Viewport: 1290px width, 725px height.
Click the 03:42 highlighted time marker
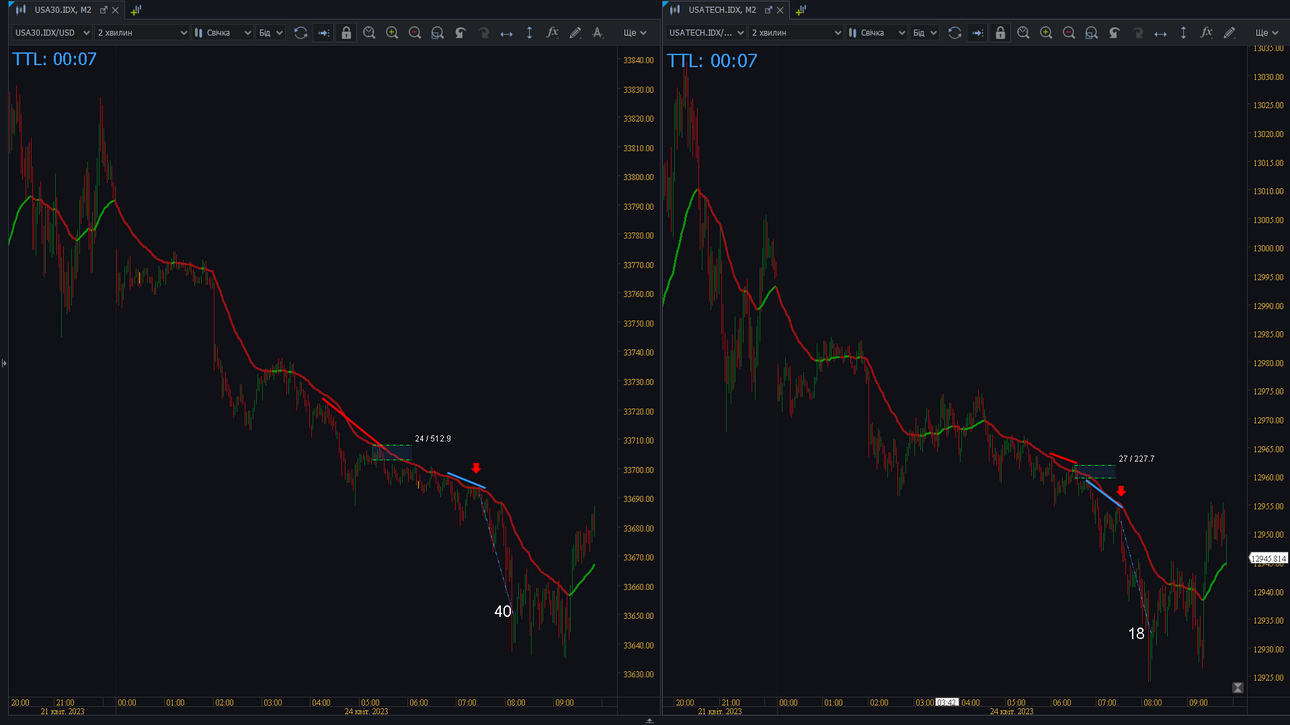946,703
